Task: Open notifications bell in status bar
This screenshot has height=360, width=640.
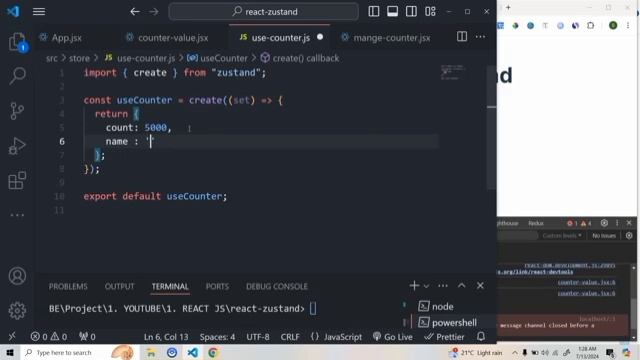Action: [481, 337]
